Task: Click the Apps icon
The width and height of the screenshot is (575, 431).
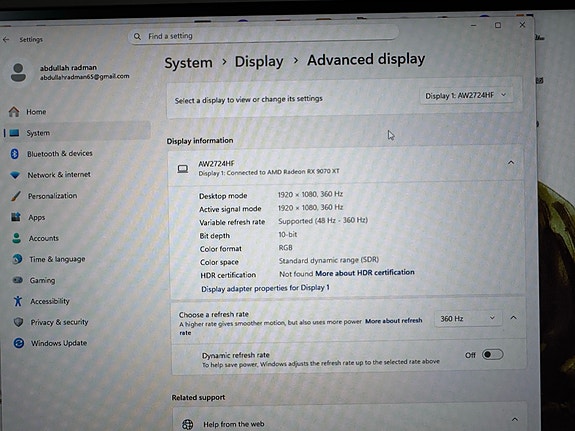Action: coord(16,217)
